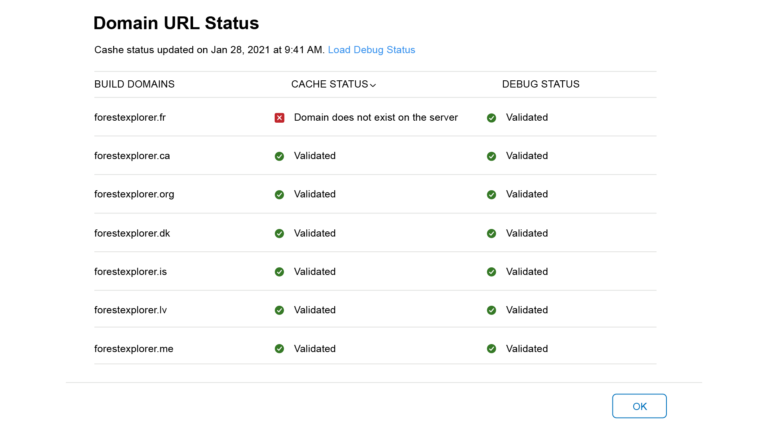Click the 'Domain does not exist on the server' message
This screenshot has height=432, width=768.
point(376,118)
